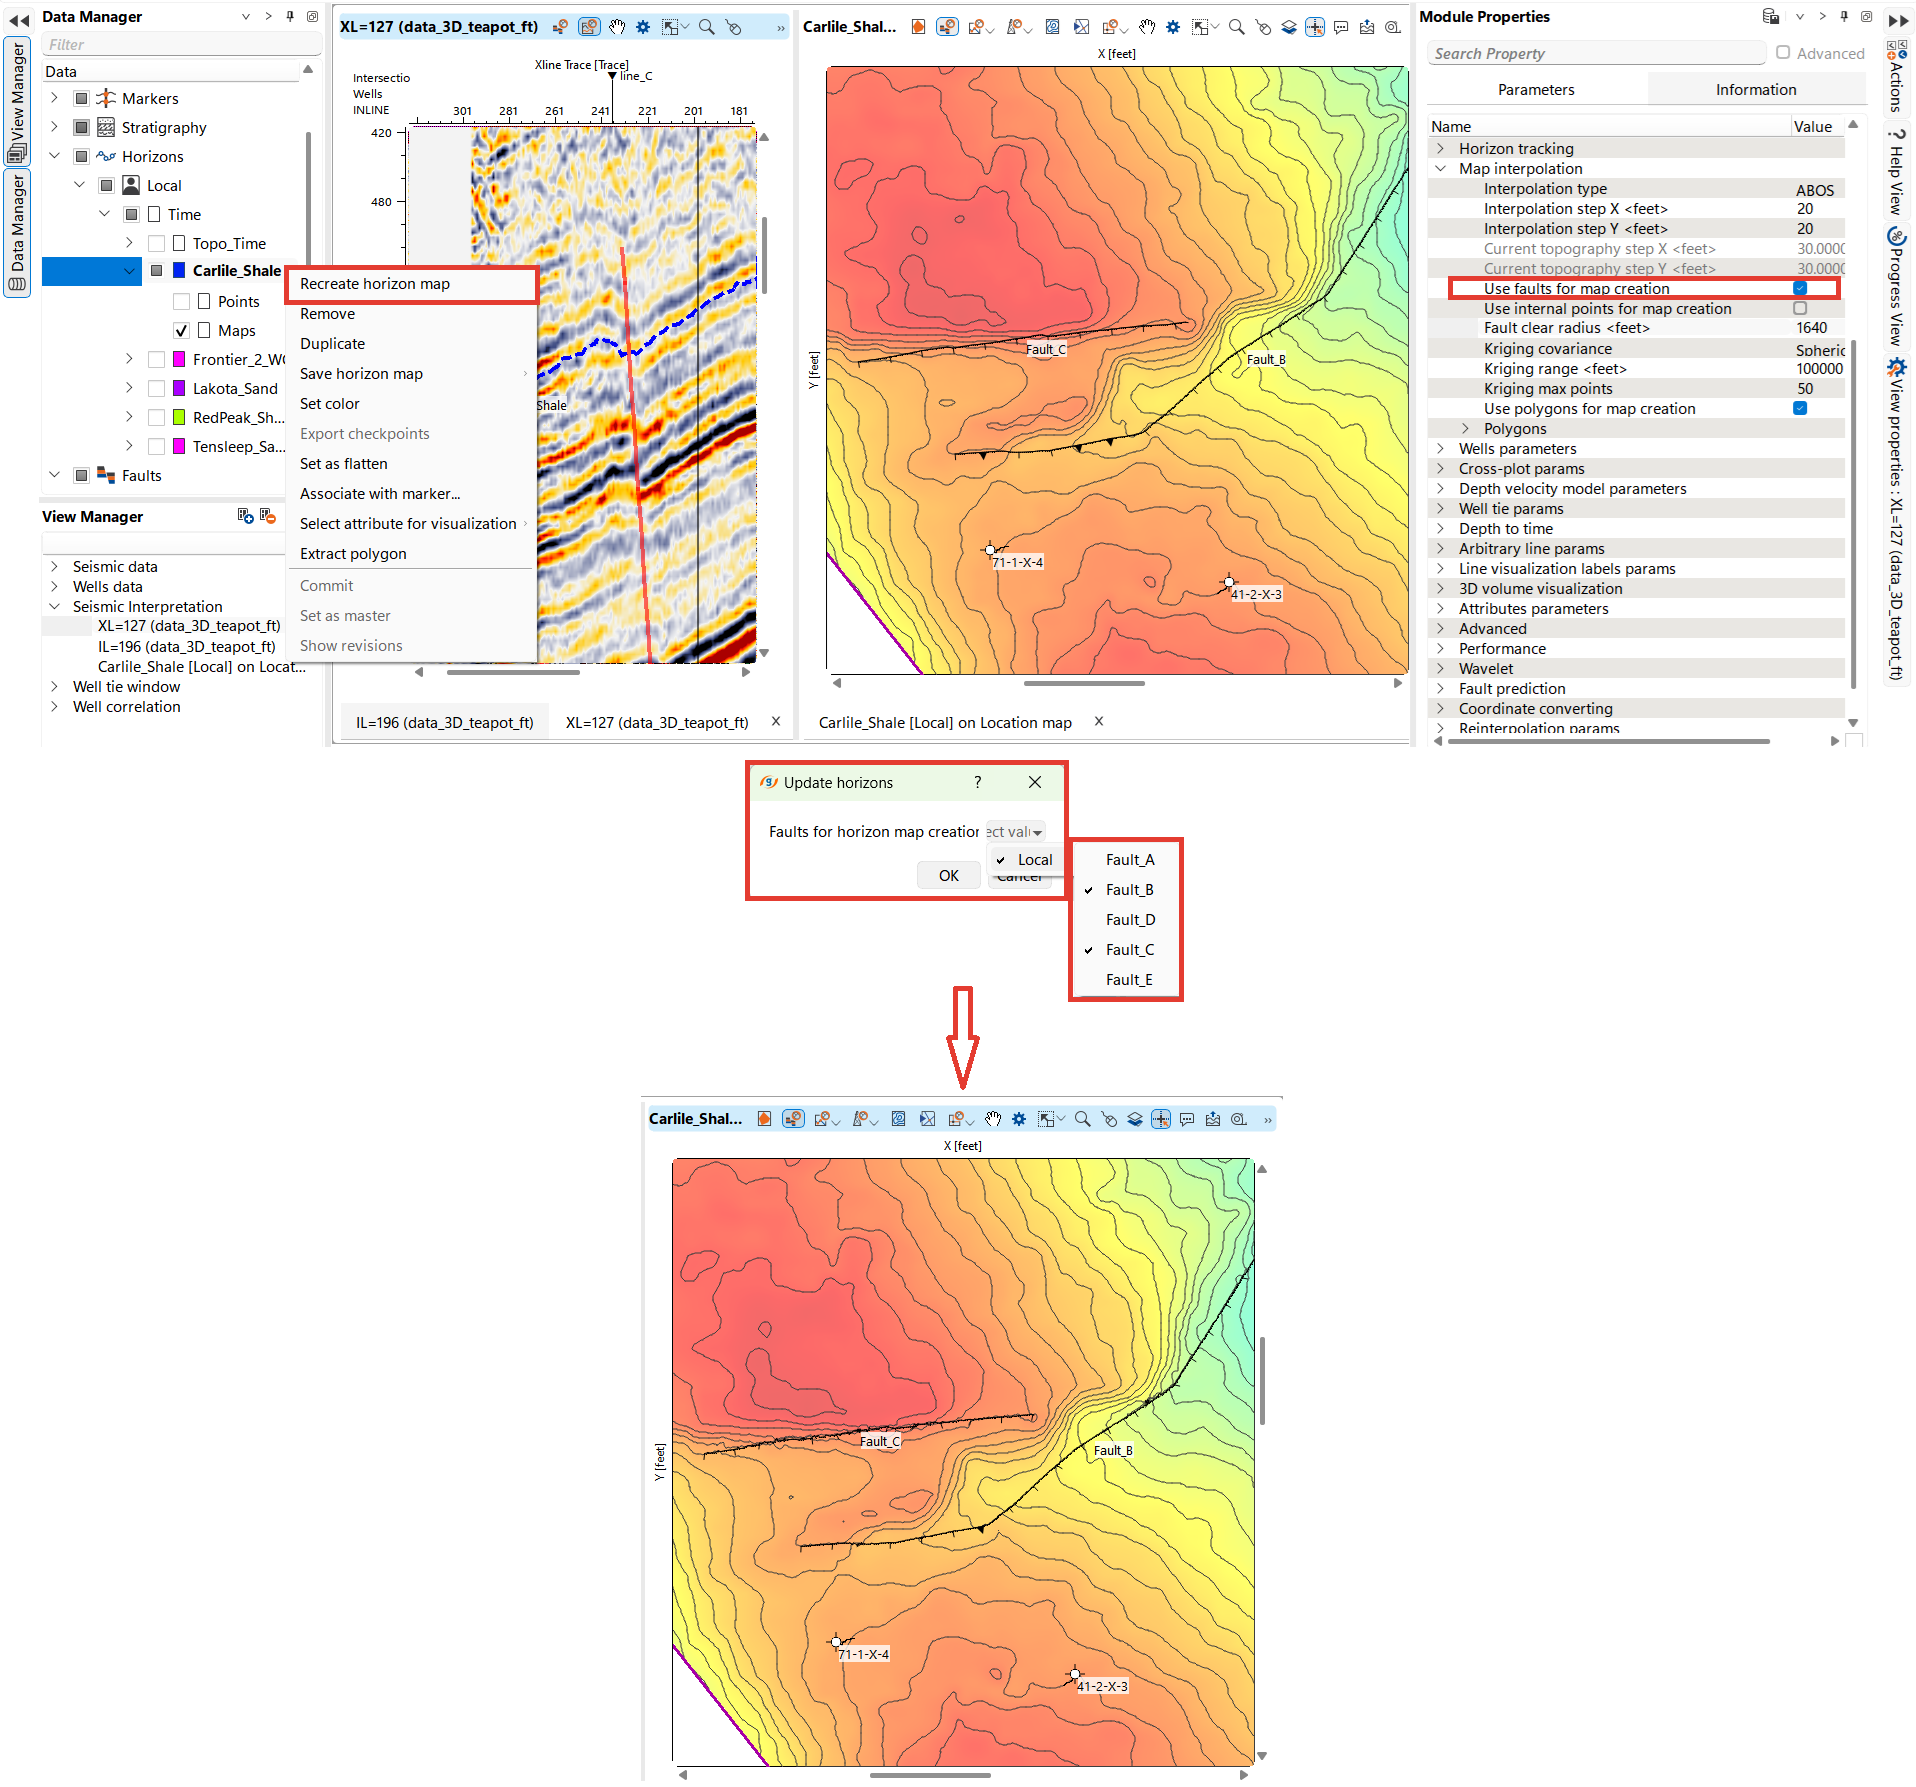Click the Search Property input field
Image resolution: width=1916 pixels, height=1787 pixels.
click(1590, 53)
